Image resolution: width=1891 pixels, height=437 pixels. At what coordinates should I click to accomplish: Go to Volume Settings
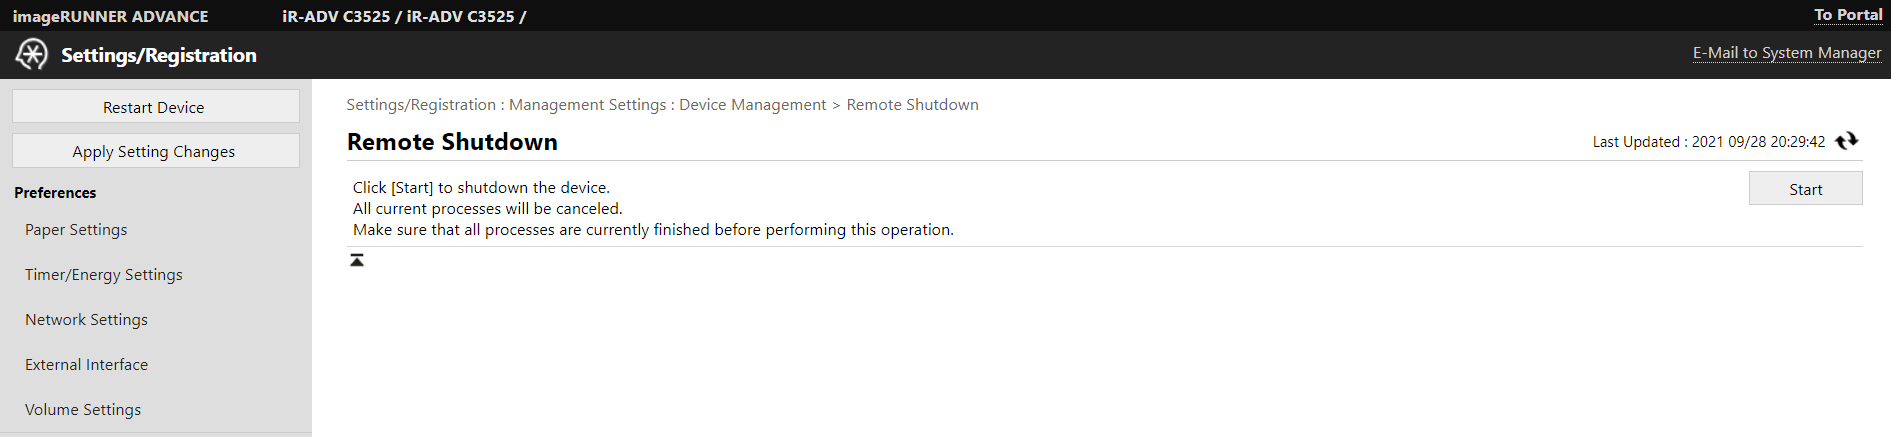(83, 410)
